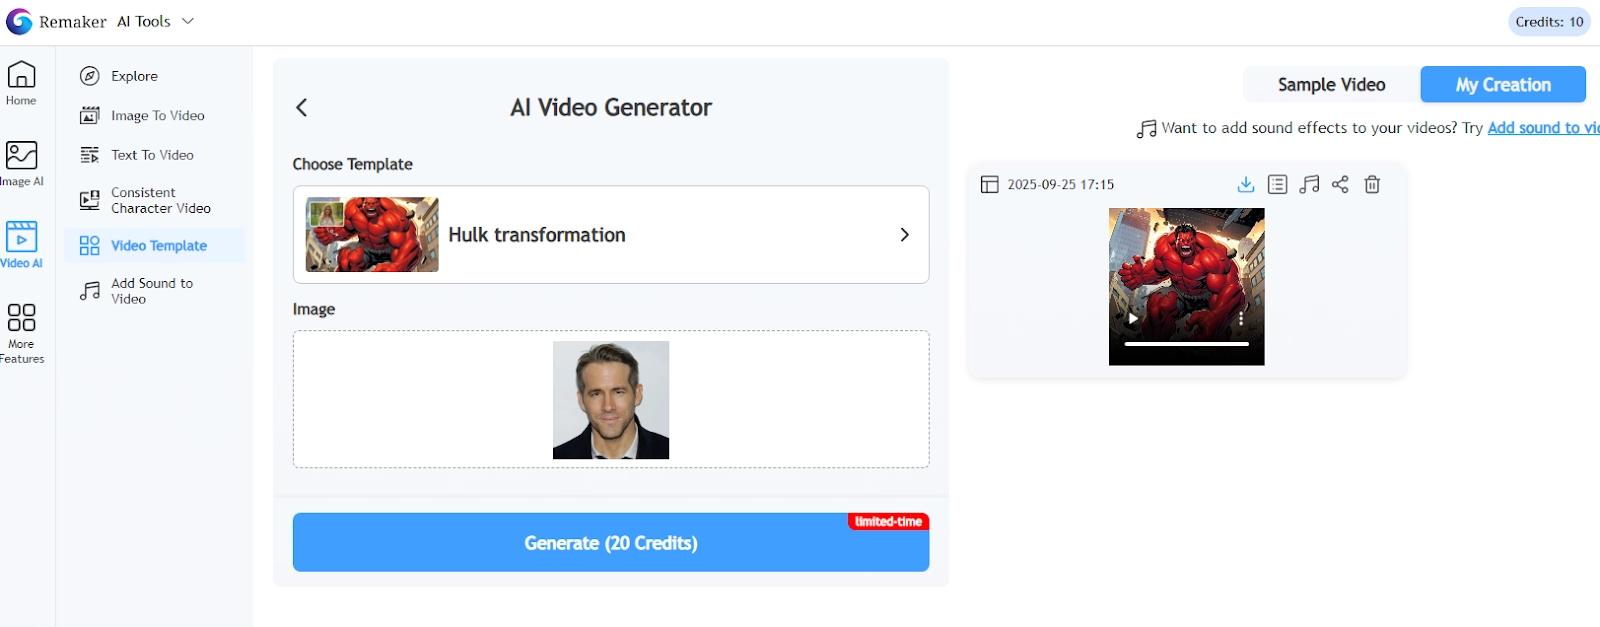Image resolution: width=1600 pixels, height=627 pixels.
Task: Open Add Sound to Video tool
Action: click(155, 291)
